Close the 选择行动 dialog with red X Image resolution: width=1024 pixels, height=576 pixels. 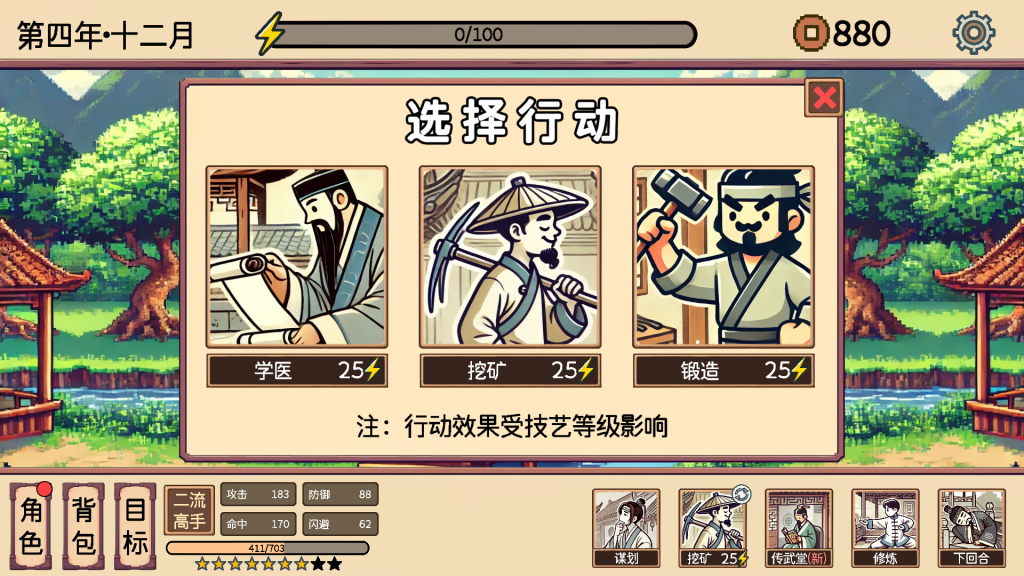[824, 98]
